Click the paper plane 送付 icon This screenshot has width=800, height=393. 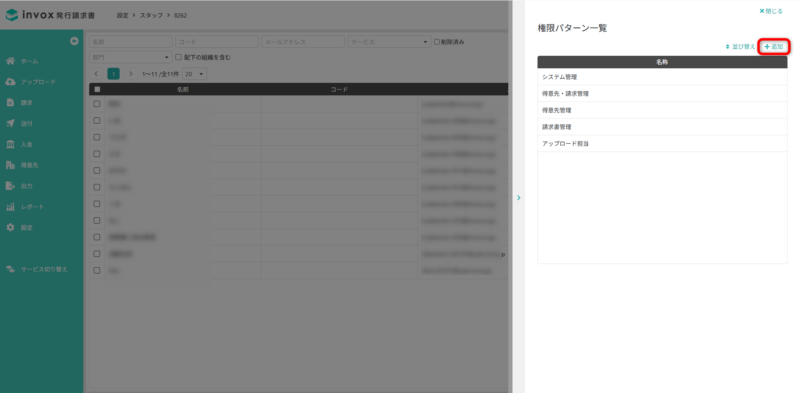[x=10, y=124]
